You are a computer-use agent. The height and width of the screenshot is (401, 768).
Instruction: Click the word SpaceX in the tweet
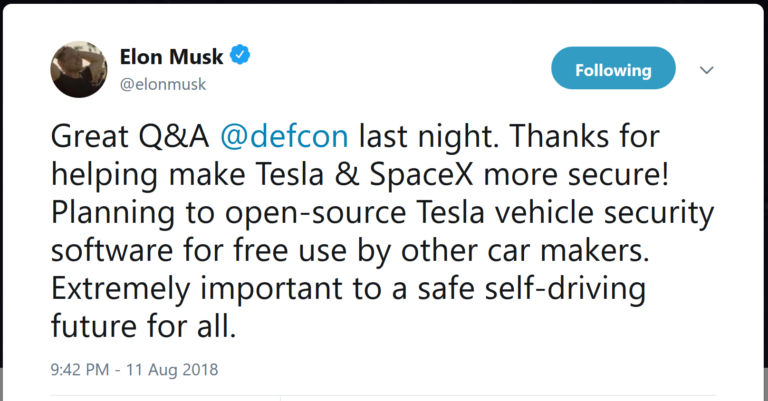tap(422, 174)
